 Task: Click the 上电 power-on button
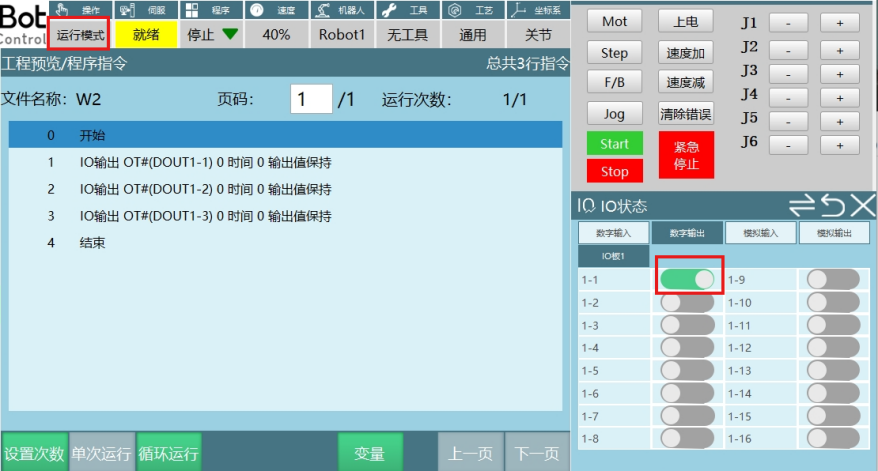(685, 21)
